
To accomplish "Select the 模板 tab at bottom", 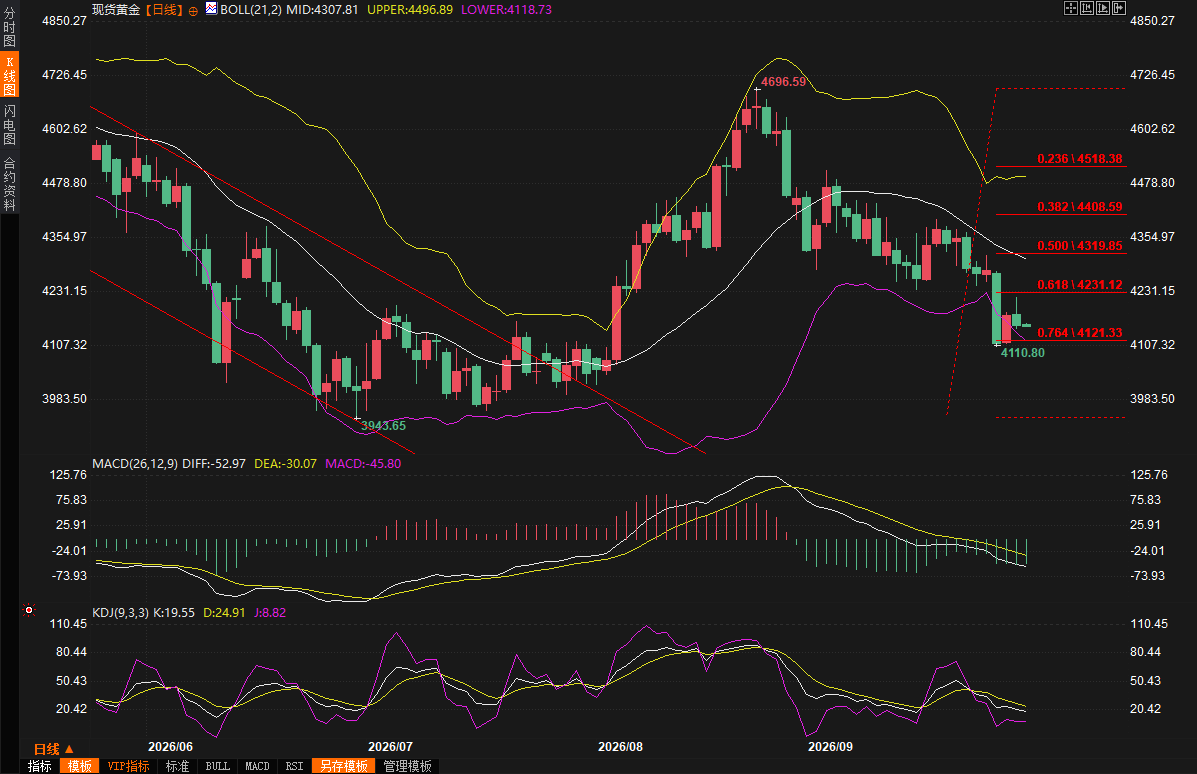I will point(79,766).
